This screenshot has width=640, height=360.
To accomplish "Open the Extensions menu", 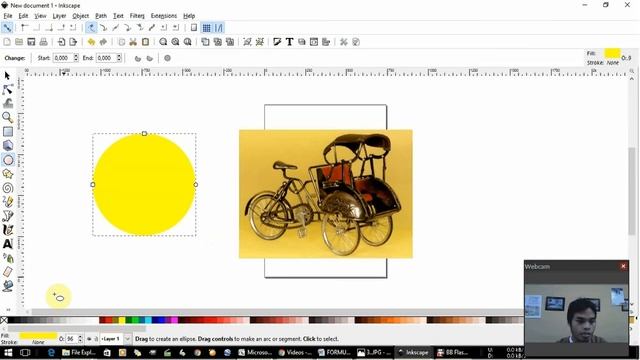I will coord(164,16).
